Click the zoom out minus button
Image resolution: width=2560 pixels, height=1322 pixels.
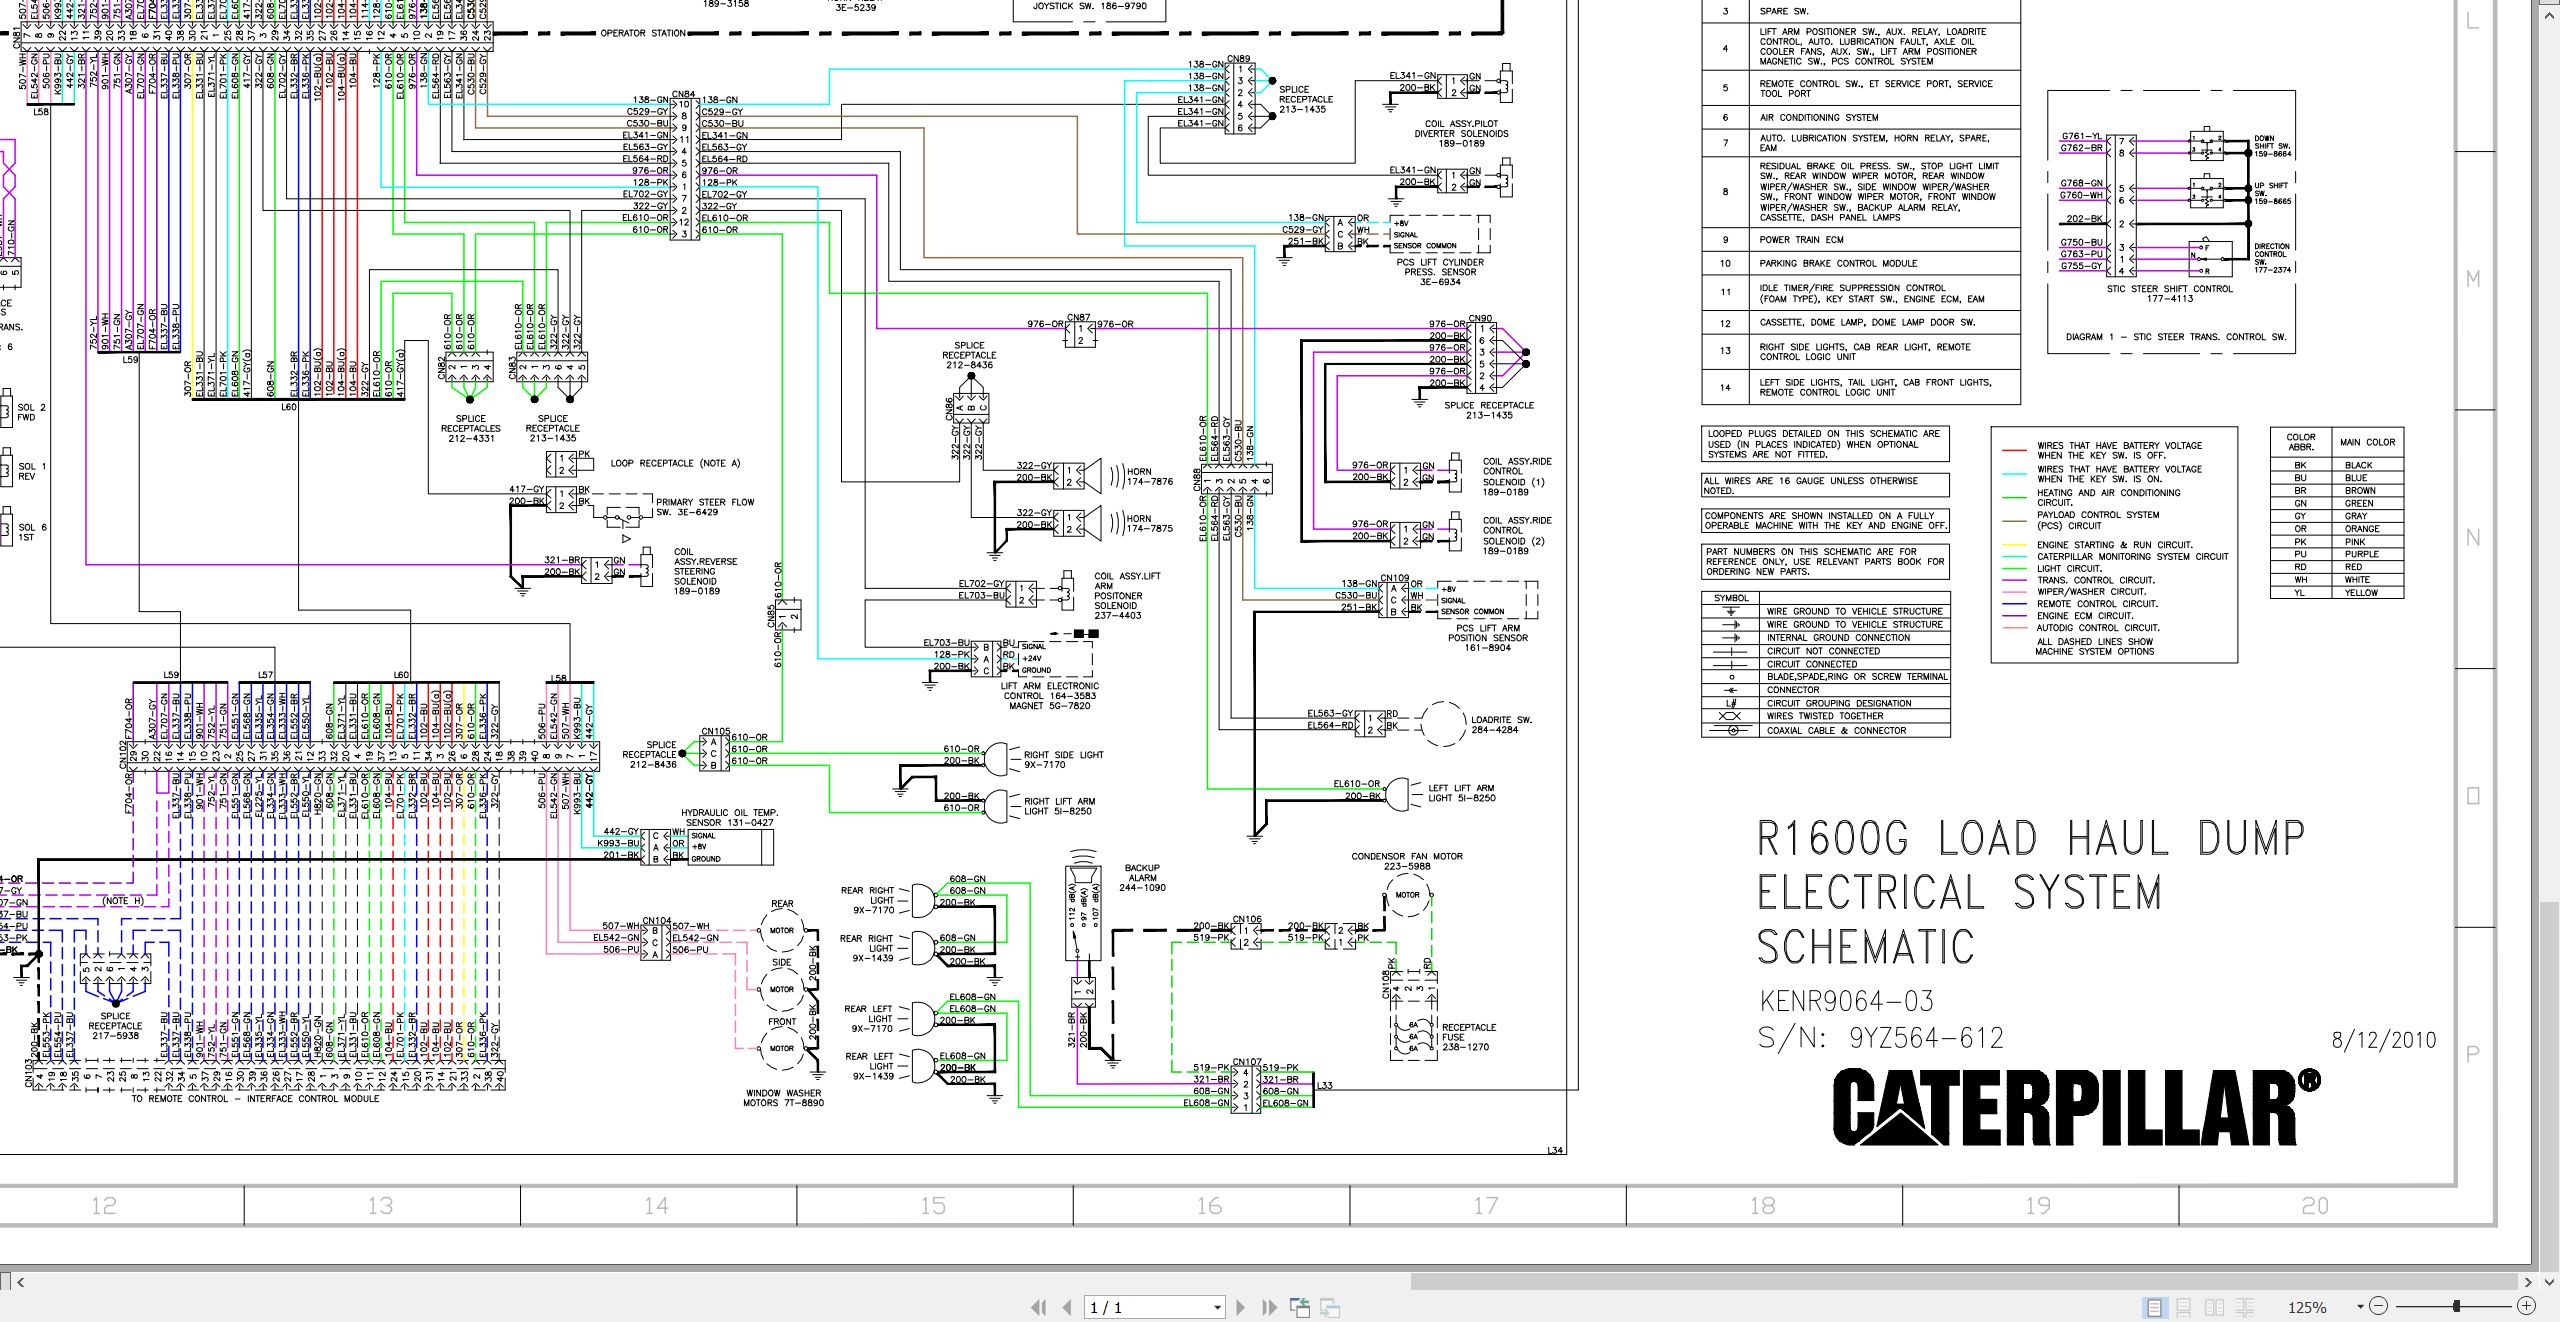(x=2379, y=1306)
